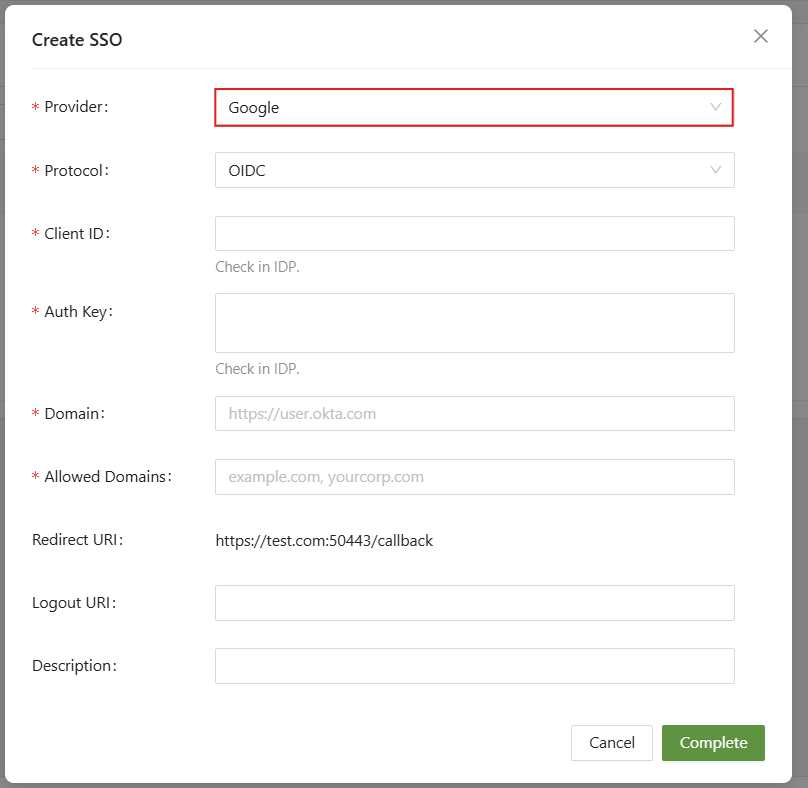The width and height of the screenshot is (808, 788).
Task: Click the chevron arrow in Provider field
Action: pos(716,107)
